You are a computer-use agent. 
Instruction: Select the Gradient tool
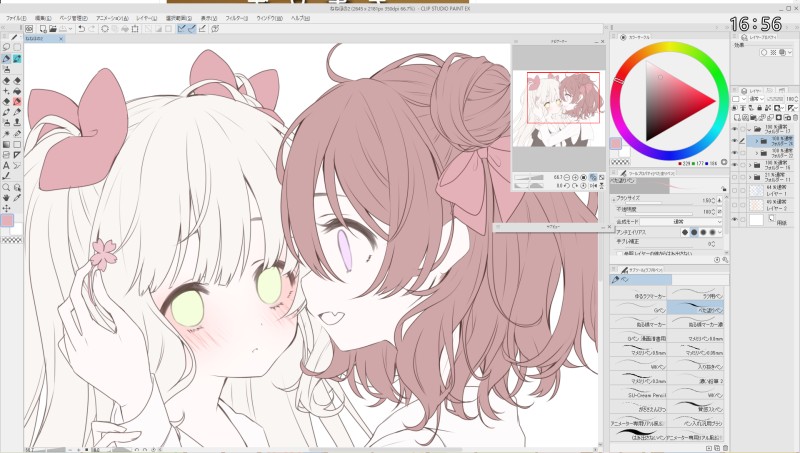pyautogui.click(x=6, y=144)
